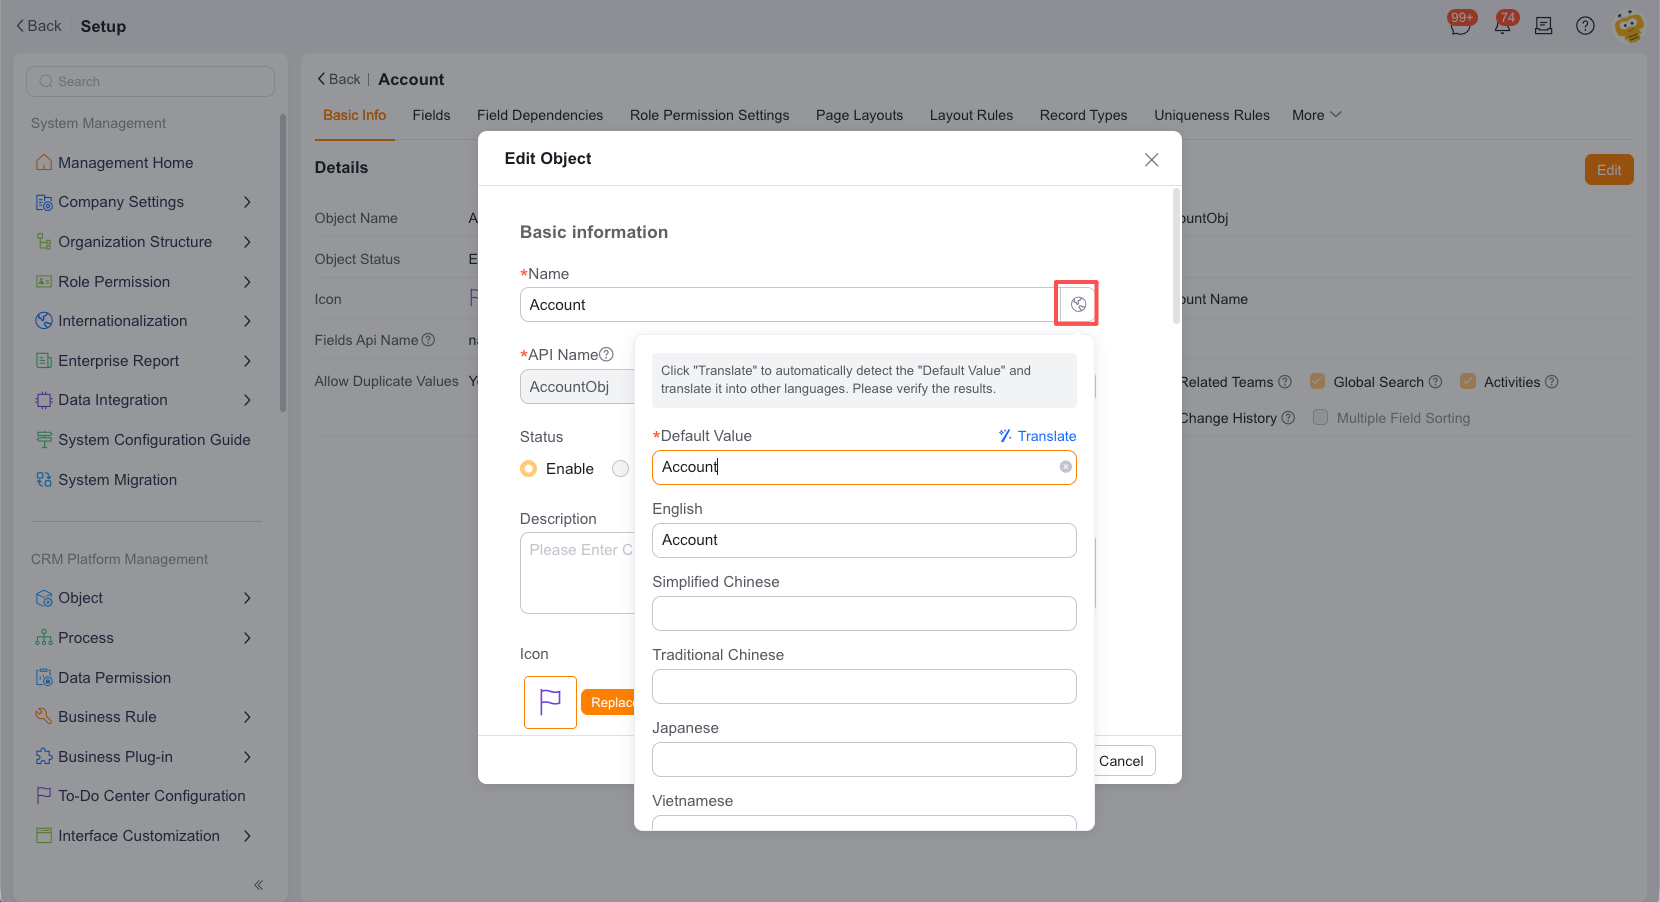Click the flag icon thumbnail in the dialog

550,702
